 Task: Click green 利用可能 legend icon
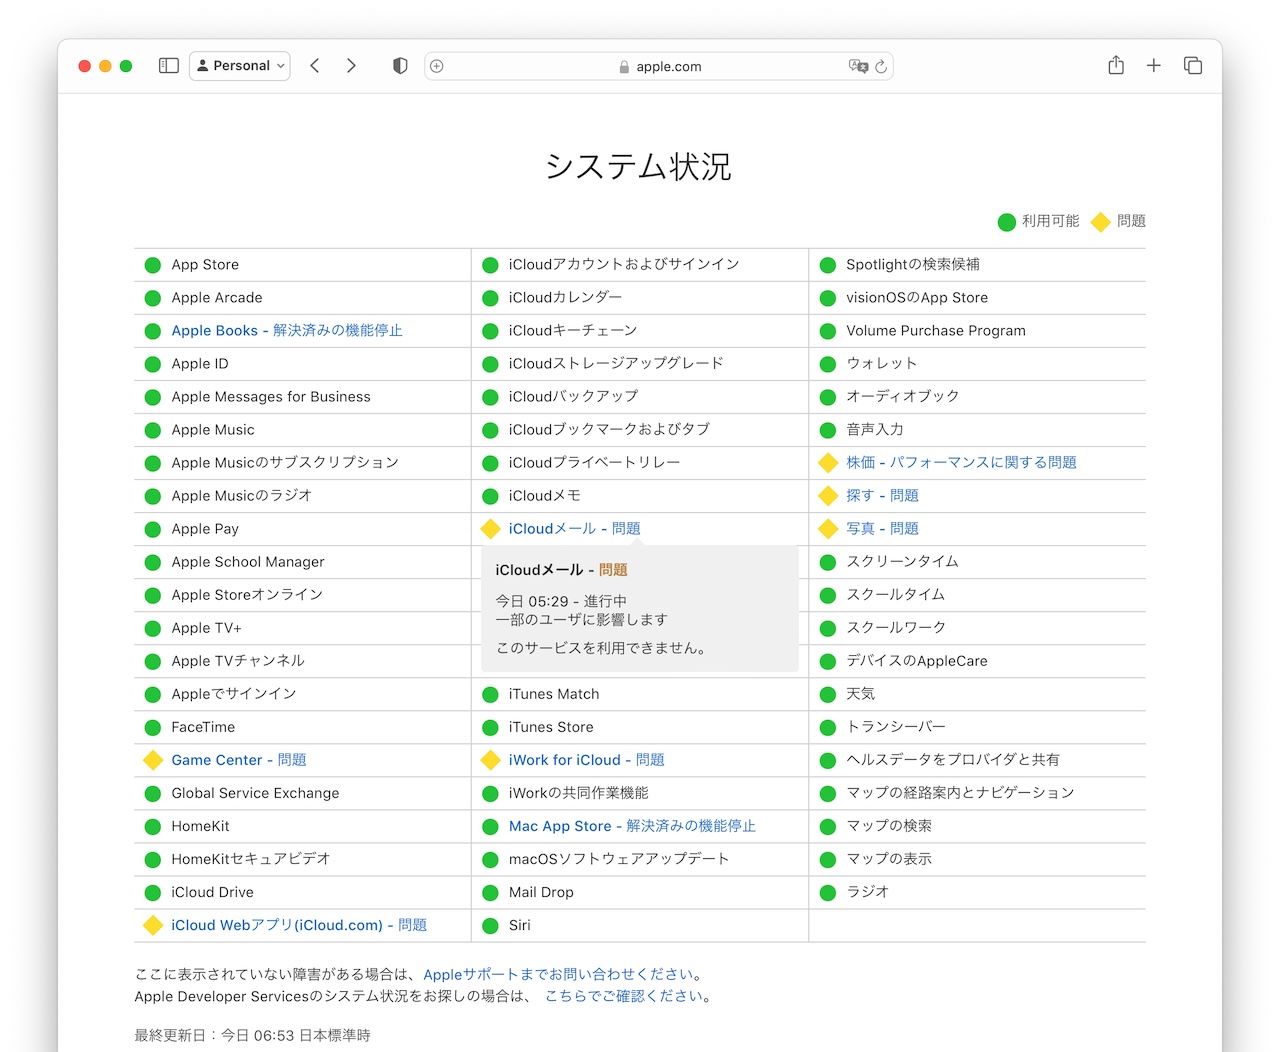pyautogui.click(x=1007, y=222)
